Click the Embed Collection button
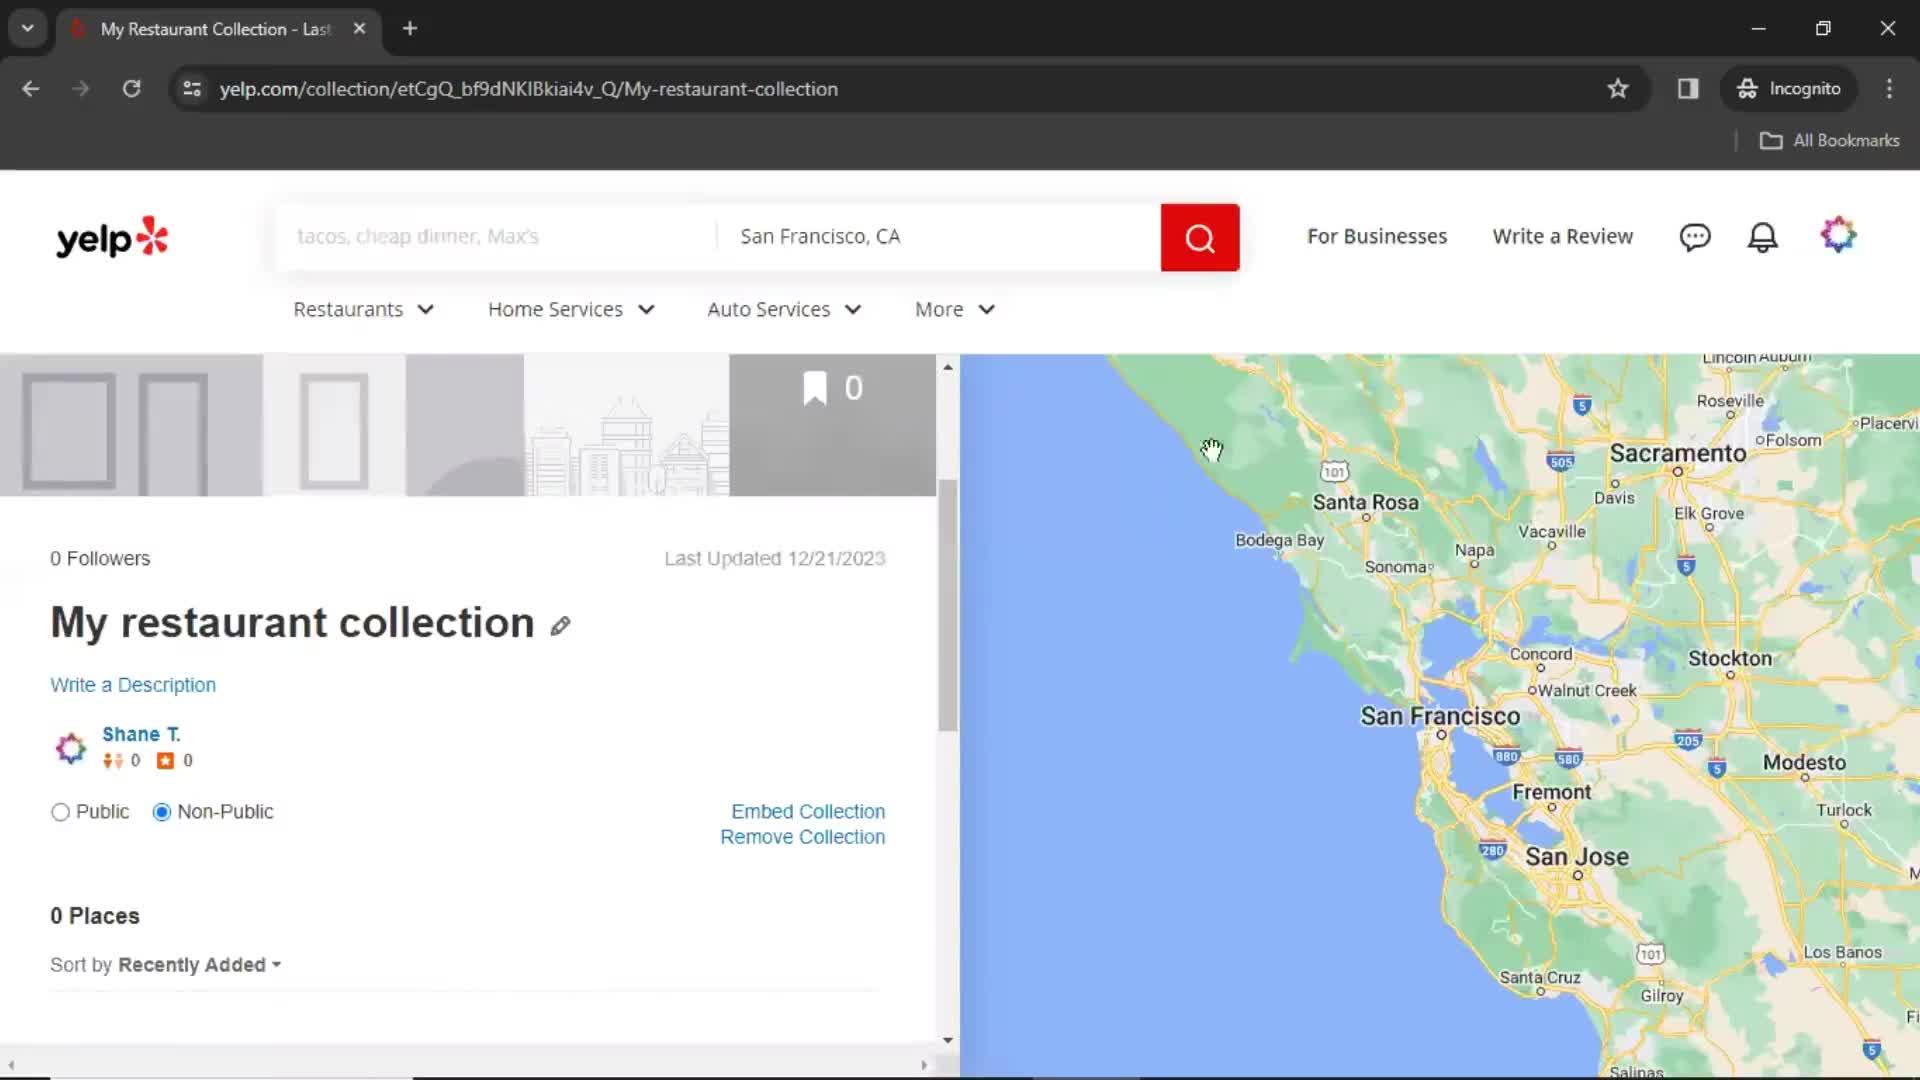 [808, 811]
